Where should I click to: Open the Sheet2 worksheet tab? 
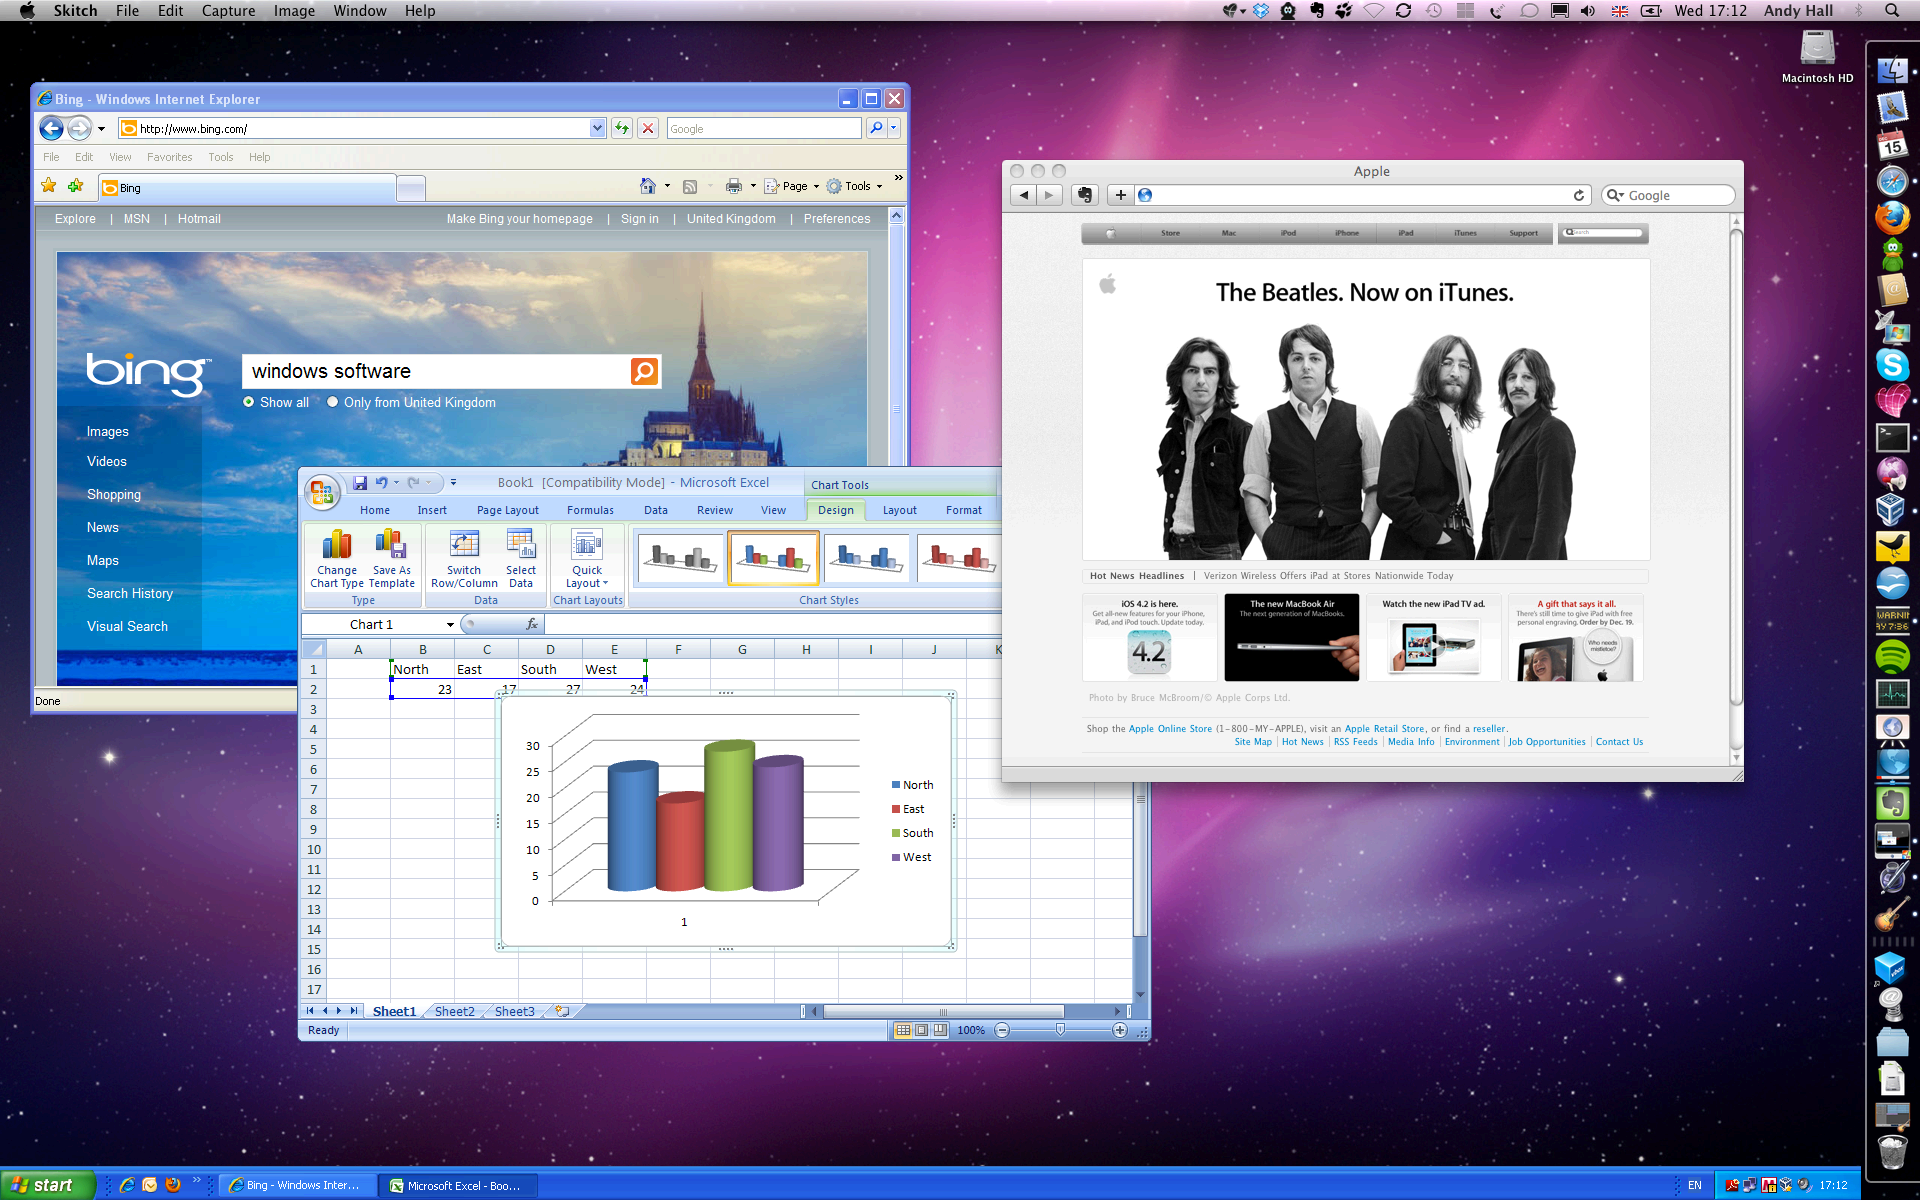(x=454, y=1011)
